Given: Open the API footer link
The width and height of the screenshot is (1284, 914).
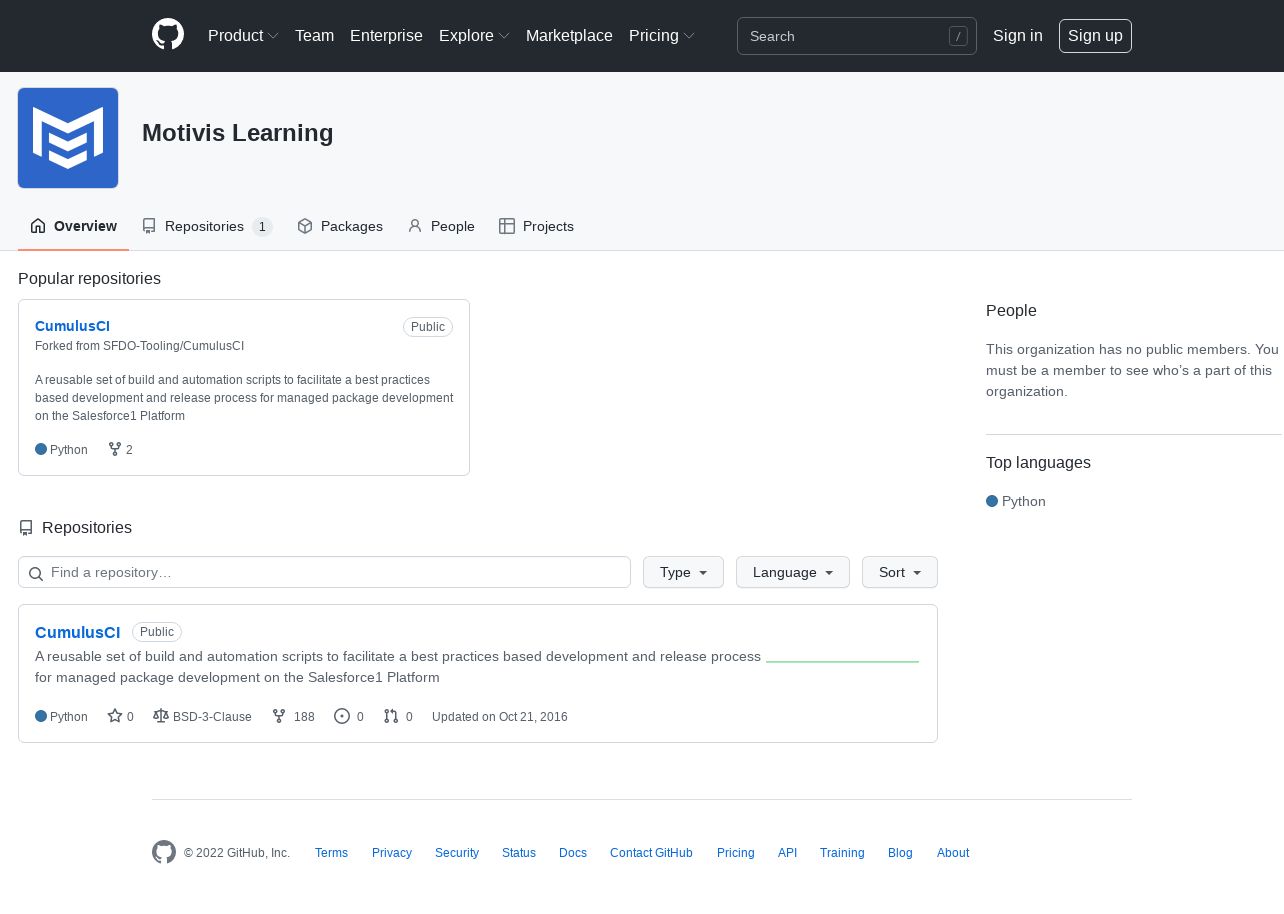Looking at the screenshot, I should (788, 853).
